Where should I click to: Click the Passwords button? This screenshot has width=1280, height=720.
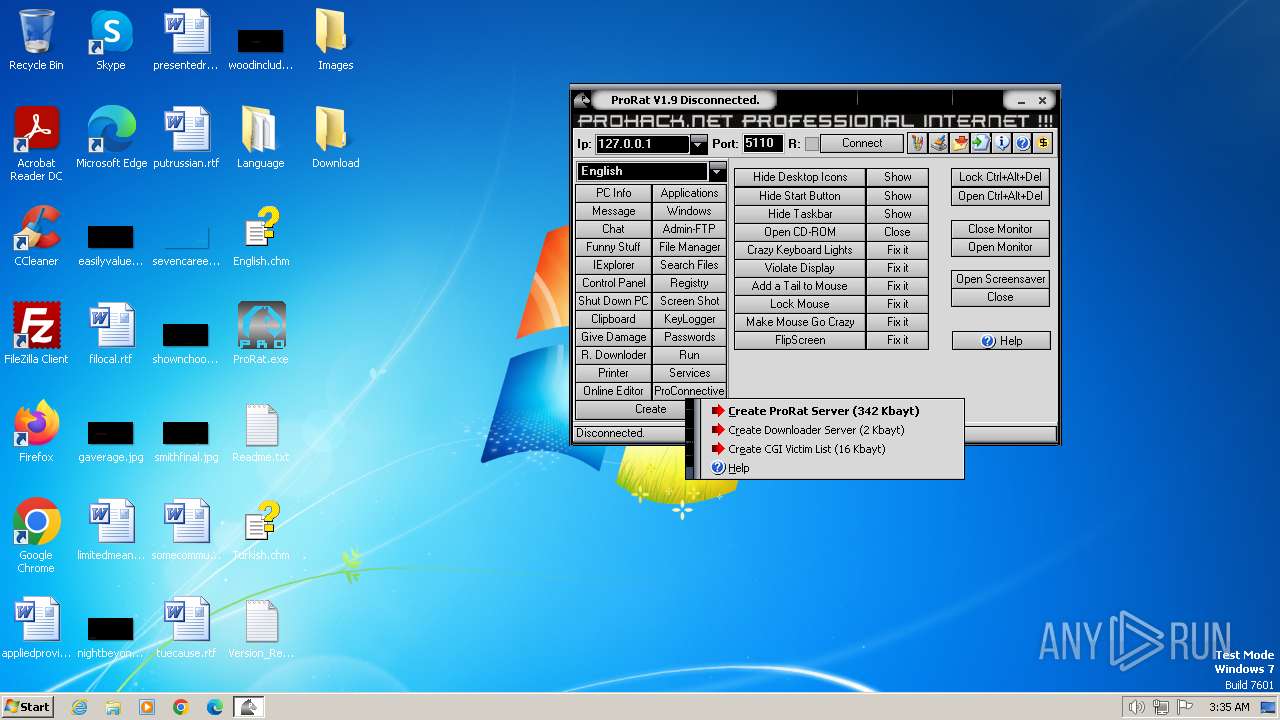click(x=690, y=337)
